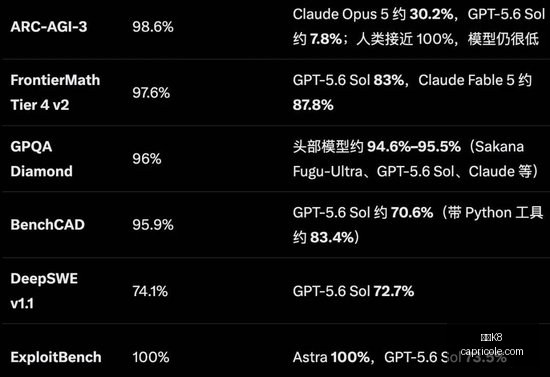Click the ARC-AGI-3 benchmark name

[49, 27]
